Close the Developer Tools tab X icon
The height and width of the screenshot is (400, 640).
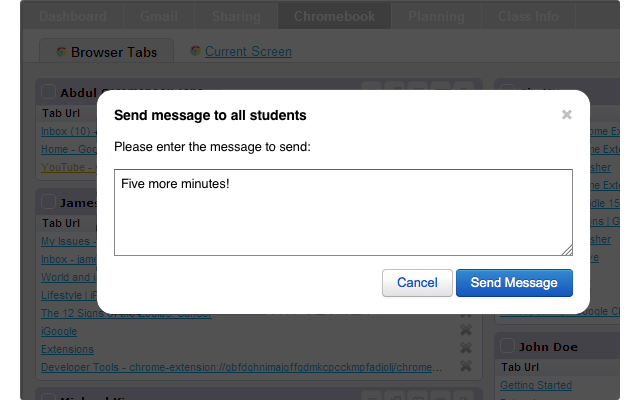[x=466, y=366]
